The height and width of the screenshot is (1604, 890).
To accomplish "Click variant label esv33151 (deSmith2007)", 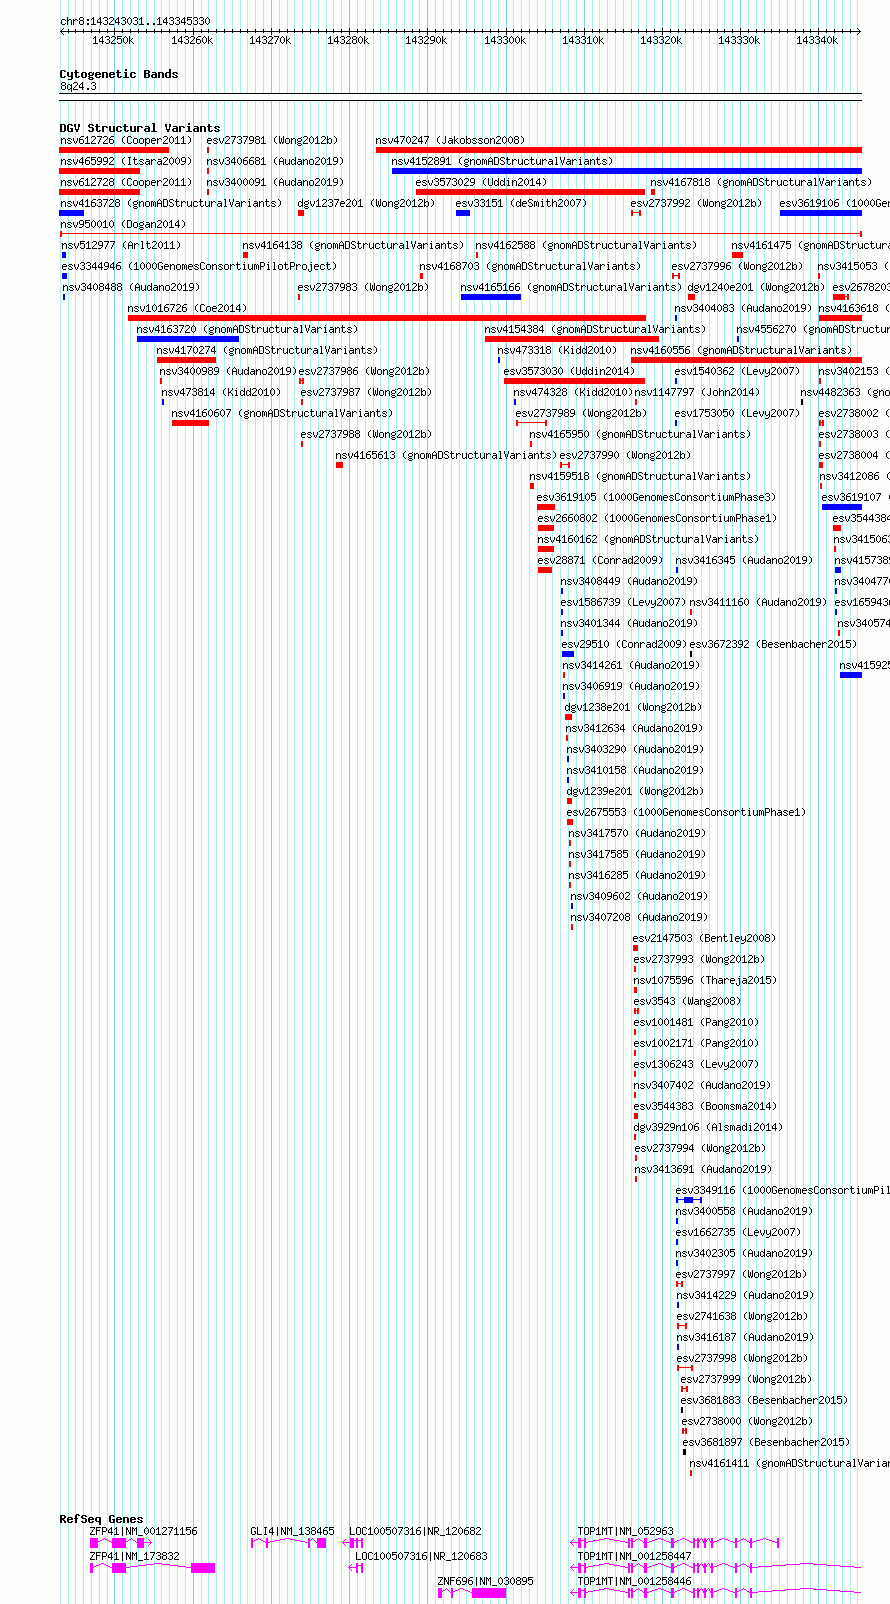I will pos(521,203).
